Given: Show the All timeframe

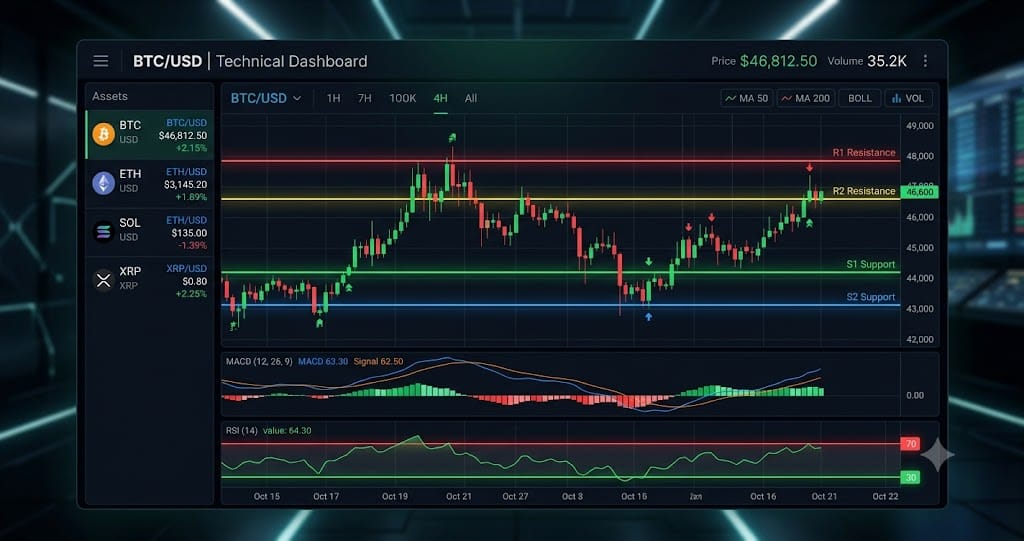Looking at the screenshot, I should (471, 98).
